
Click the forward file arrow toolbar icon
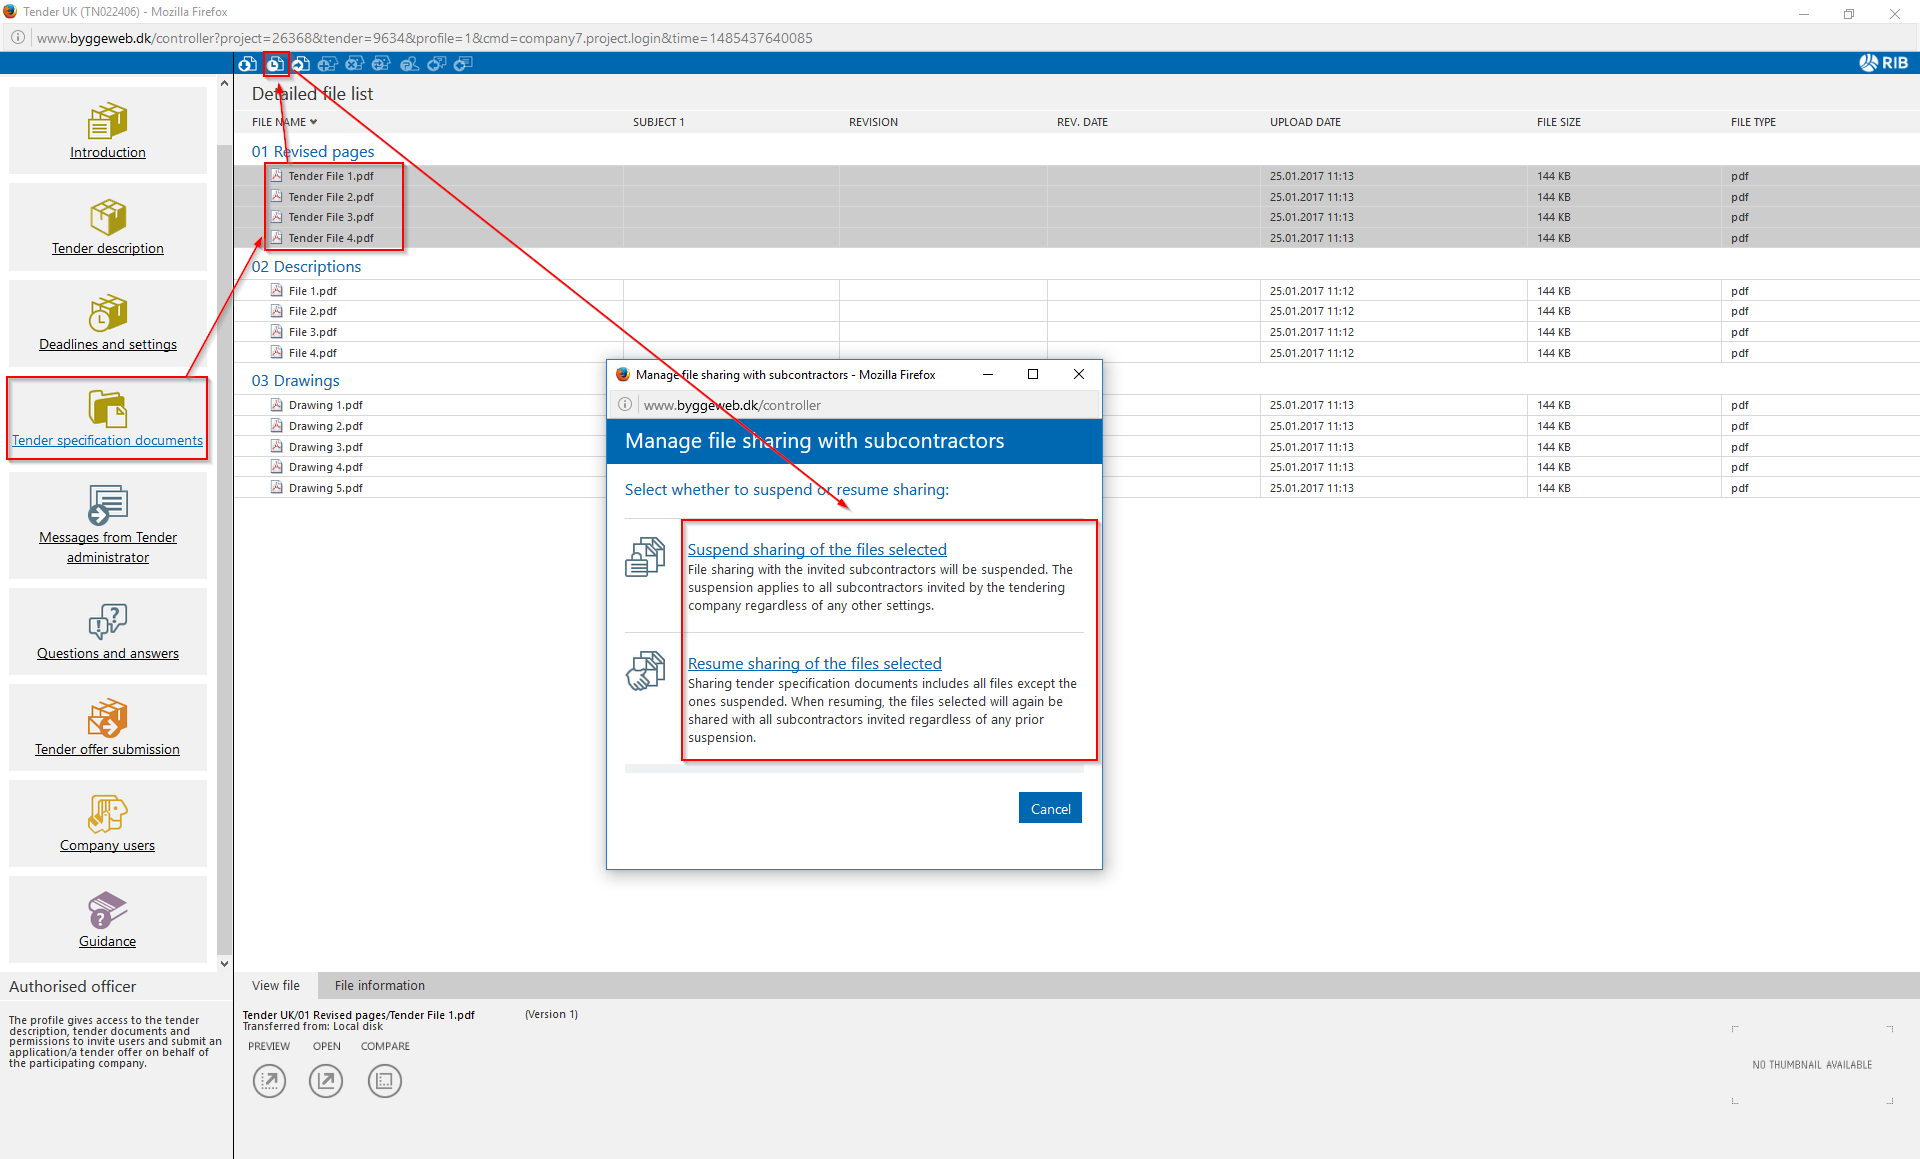point(301,64)
